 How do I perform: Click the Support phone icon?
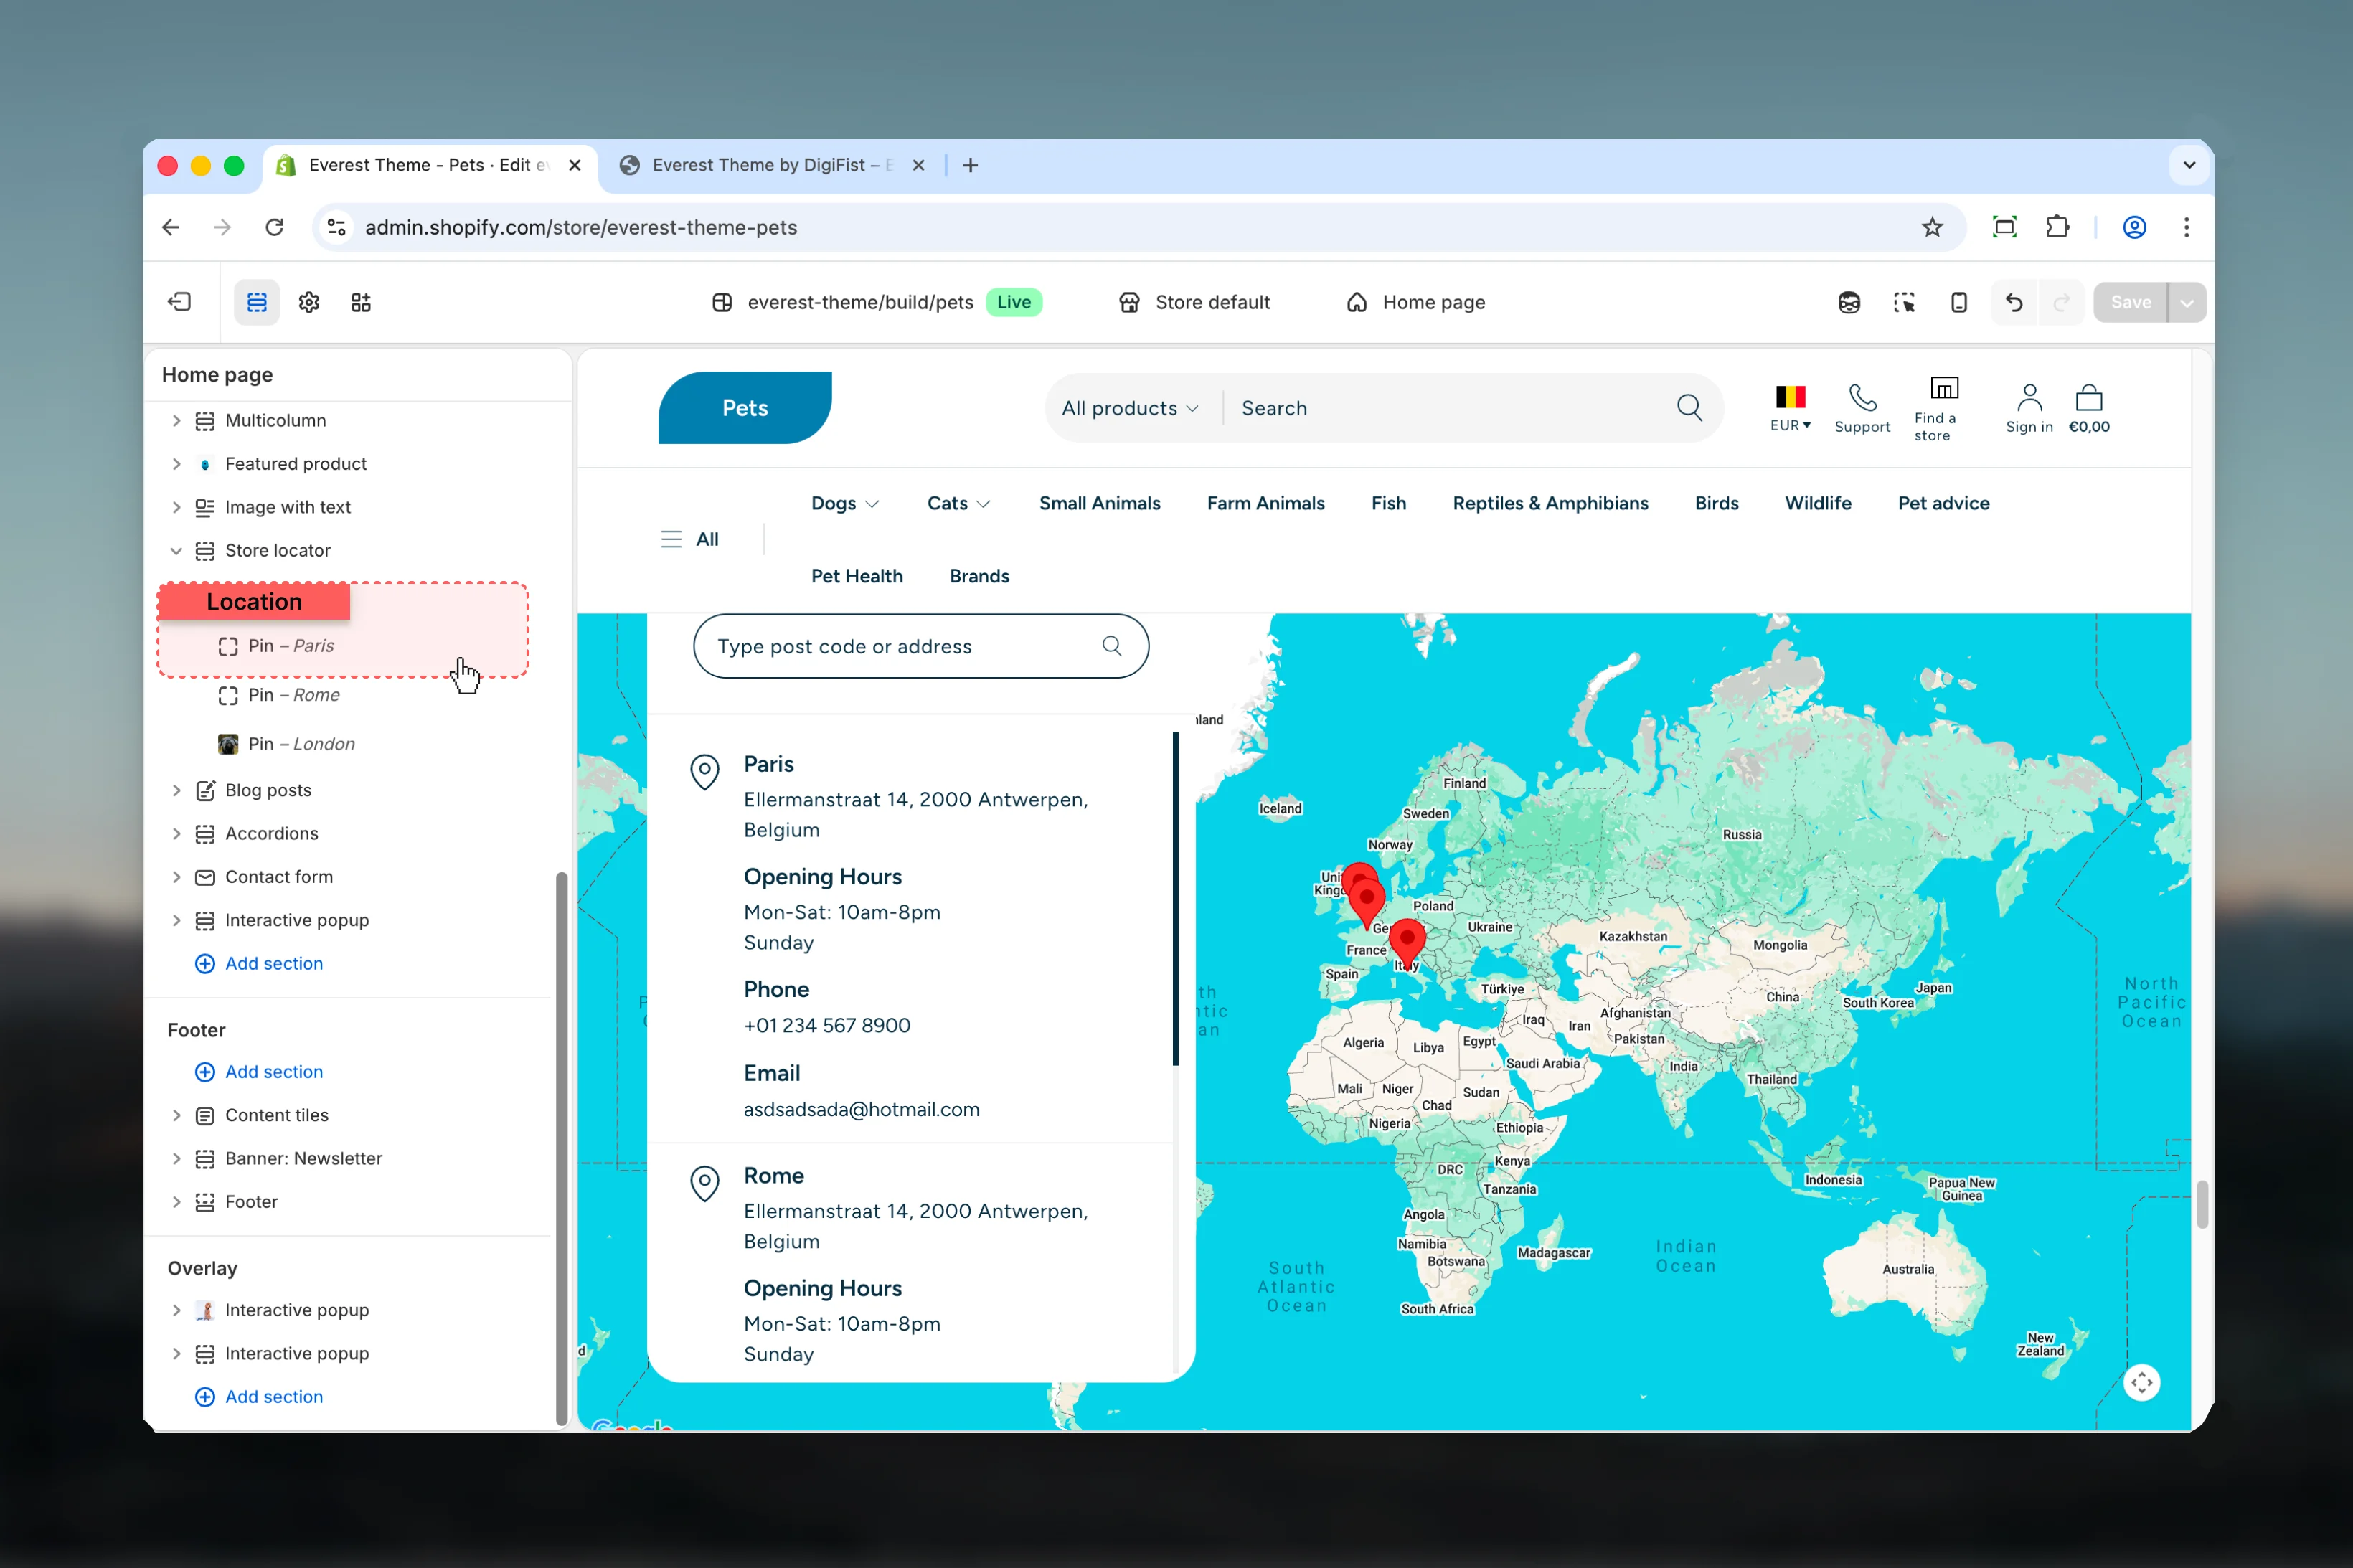pos(1862,397)
